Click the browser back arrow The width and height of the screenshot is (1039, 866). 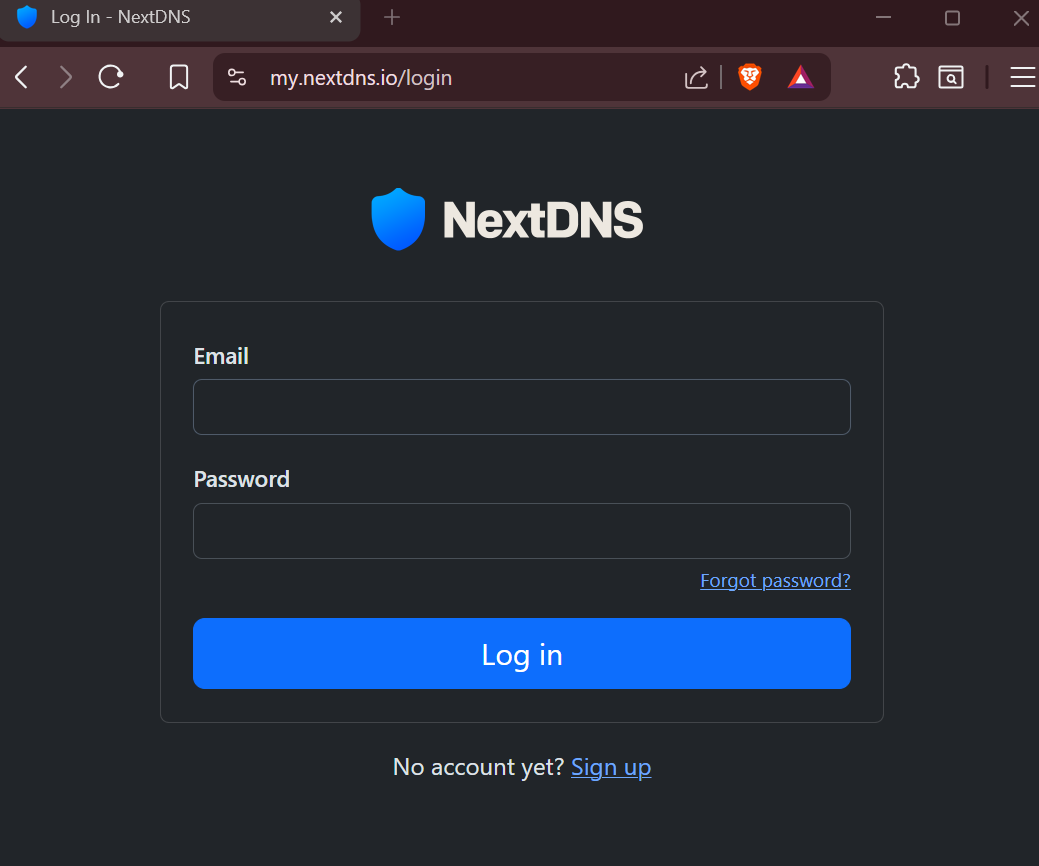[20, 76]
